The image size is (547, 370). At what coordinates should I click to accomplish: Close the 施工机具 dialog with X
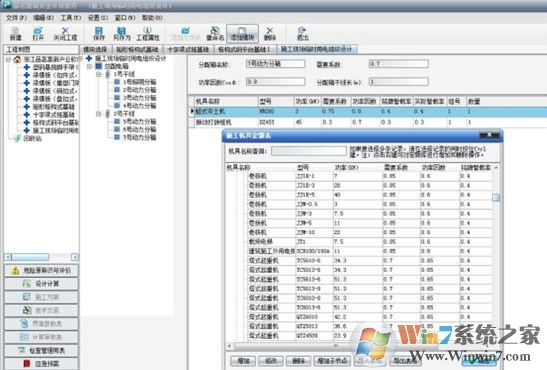coord(489,135)
